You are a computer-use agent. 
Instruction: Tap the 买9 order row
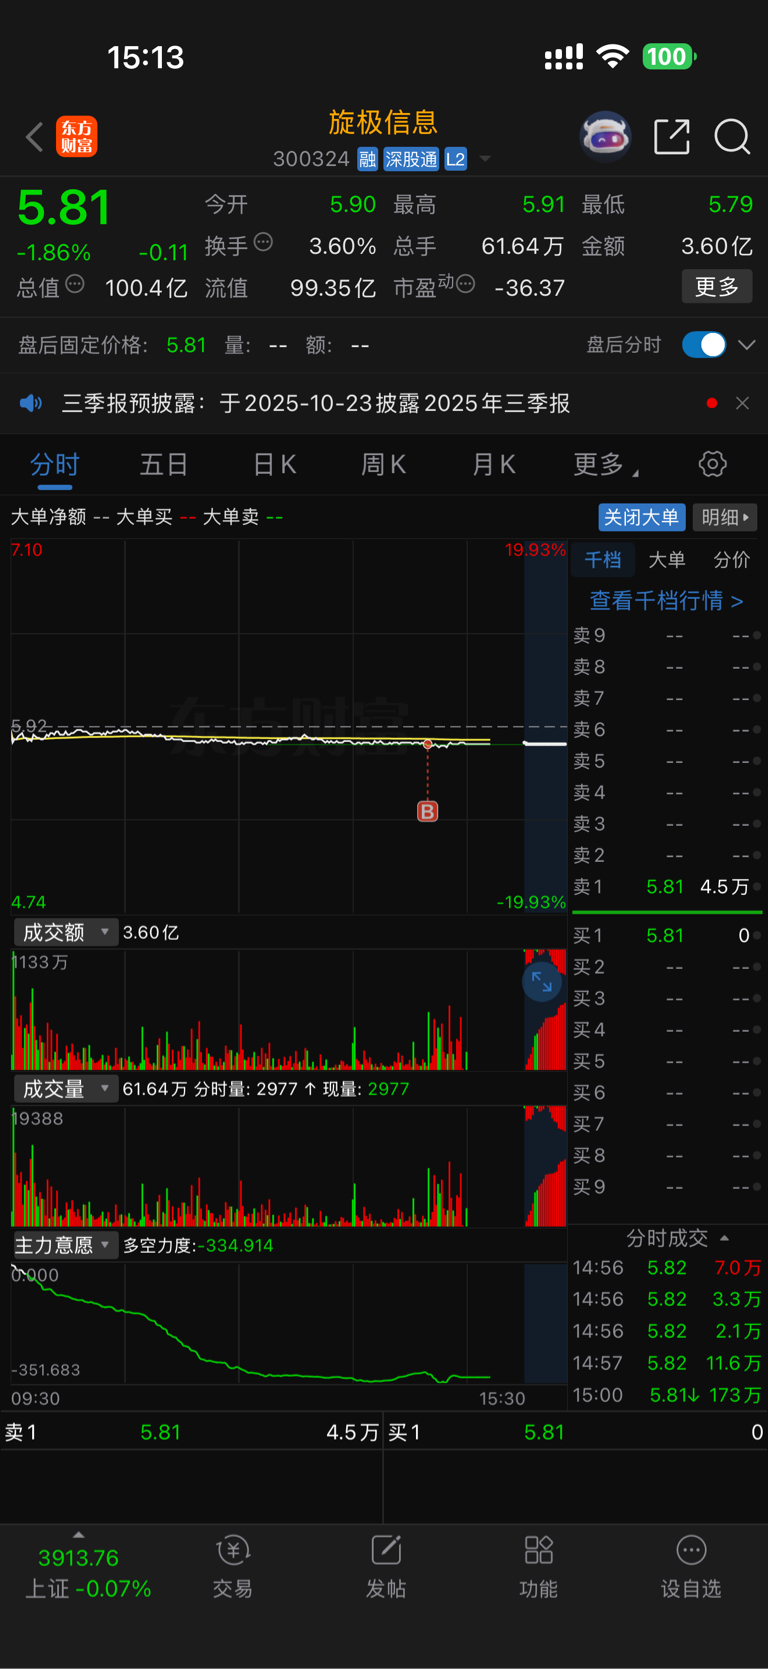coord(667,1187)
